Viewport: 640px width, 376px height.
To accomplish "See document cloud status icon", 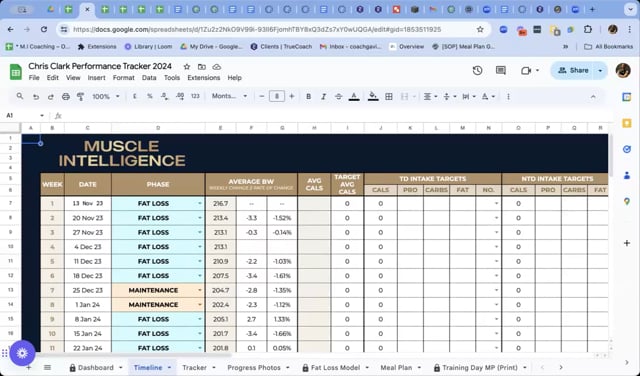I will [x=217, y=67].
